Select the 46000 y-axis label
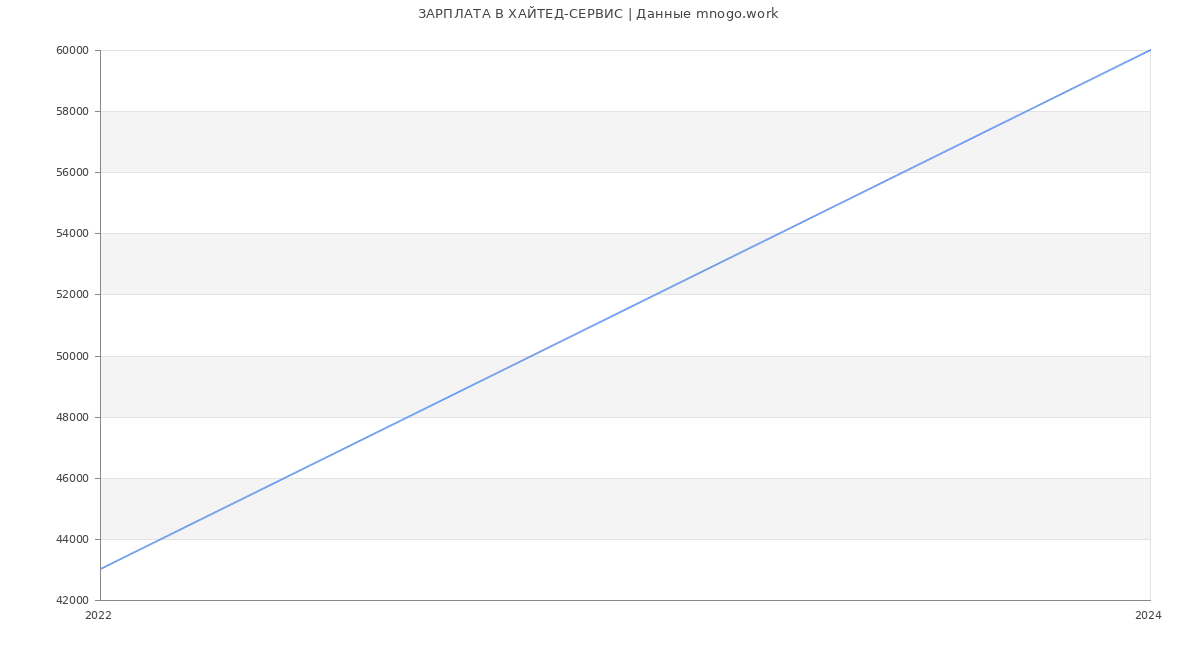The image size is (1200, 650). pos(73,478)
